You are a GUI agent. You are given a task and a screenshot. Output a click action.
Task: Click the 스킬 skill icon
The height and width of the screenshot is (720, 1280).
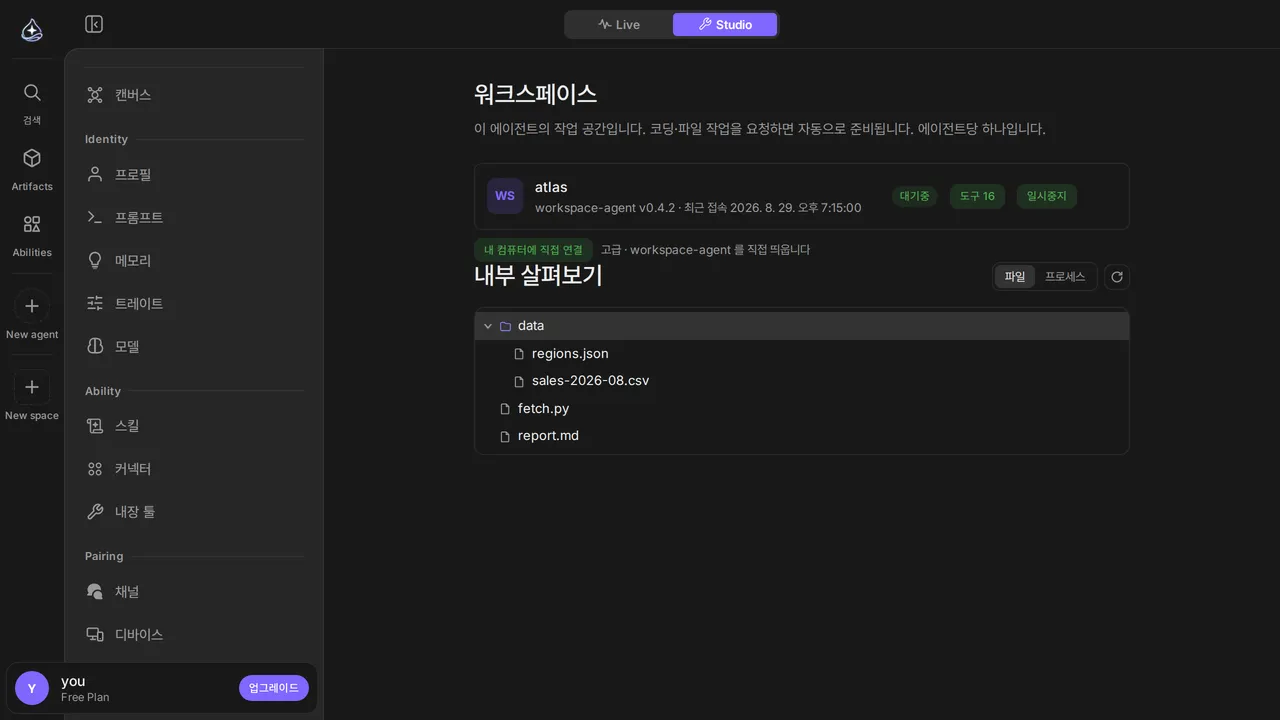coord(95,426)
